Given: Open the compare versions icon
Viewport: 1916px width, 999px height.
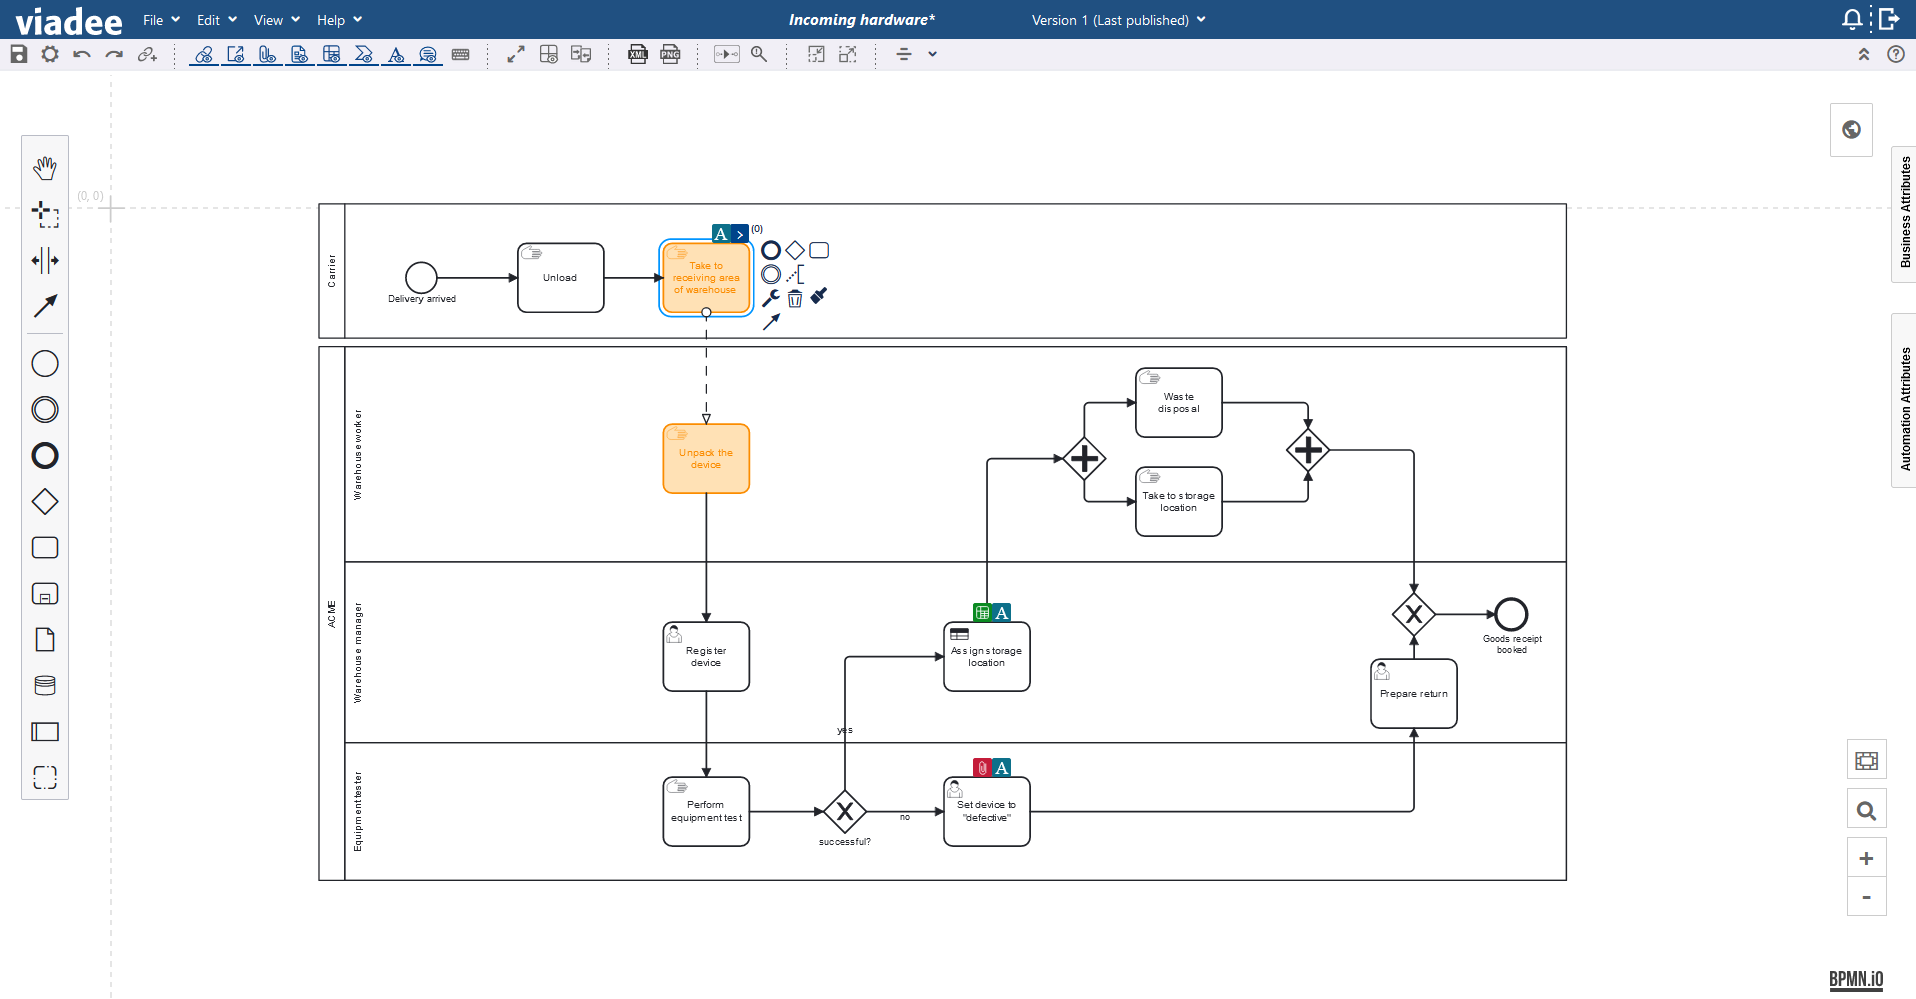Looking at the screenshot, I should coord(581,54).
